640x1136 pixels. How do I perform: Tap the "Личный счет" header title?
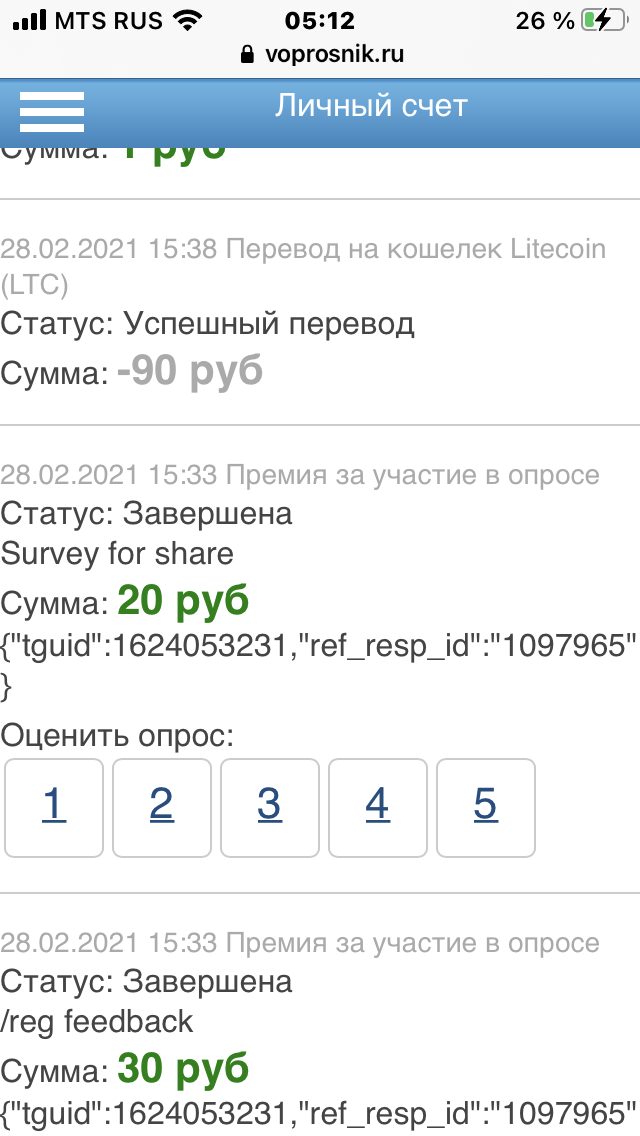[x=371, y=106]
